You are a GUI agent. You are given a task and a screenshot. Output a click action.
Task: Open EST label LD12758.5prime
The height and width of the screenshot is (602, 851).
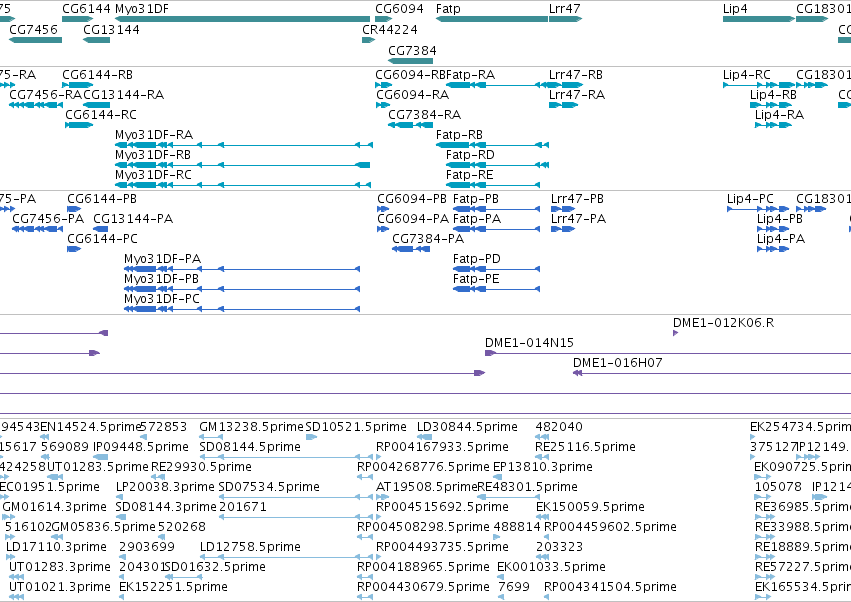pyautogui.click(x=250, y=547)
